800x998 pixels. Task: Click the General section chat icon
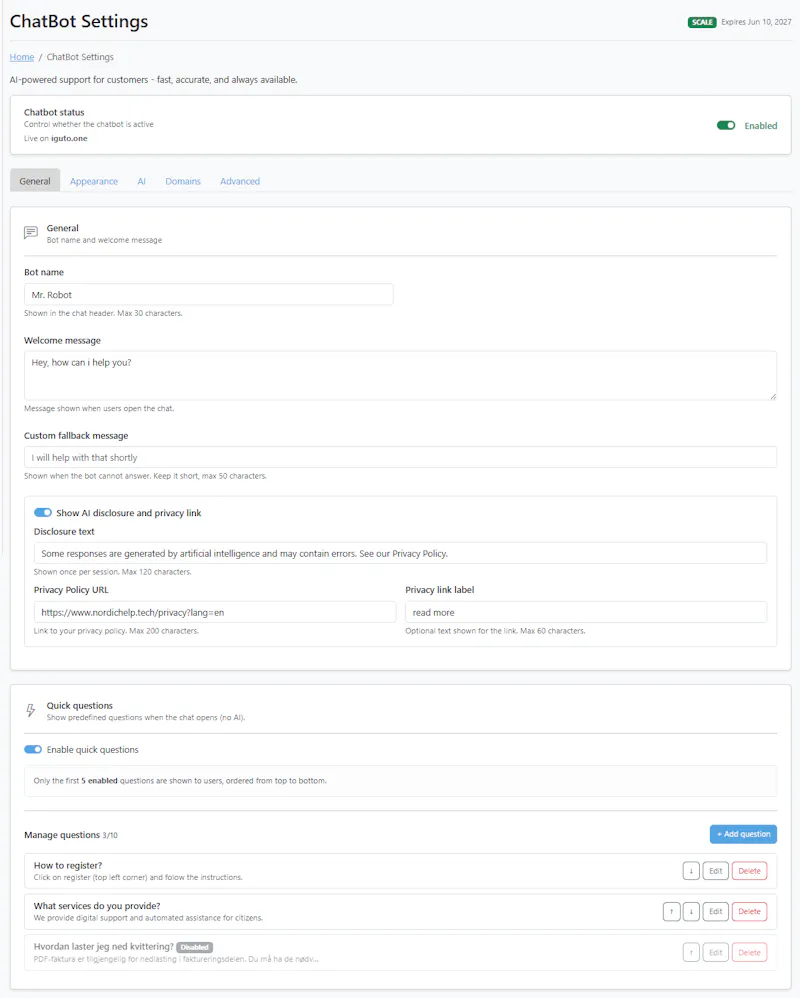click(31, 233)
